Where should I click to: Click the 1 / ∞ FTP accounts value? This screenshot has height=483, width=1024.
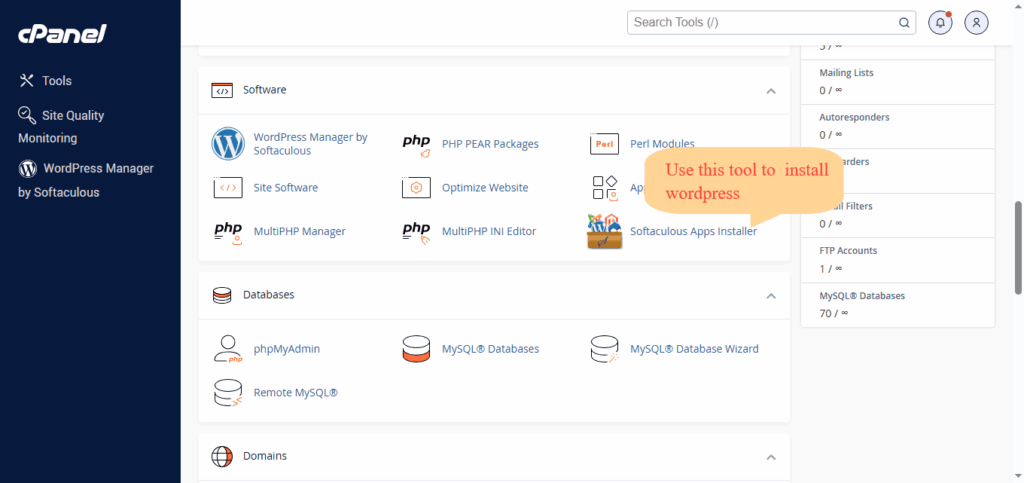(830, 268)
